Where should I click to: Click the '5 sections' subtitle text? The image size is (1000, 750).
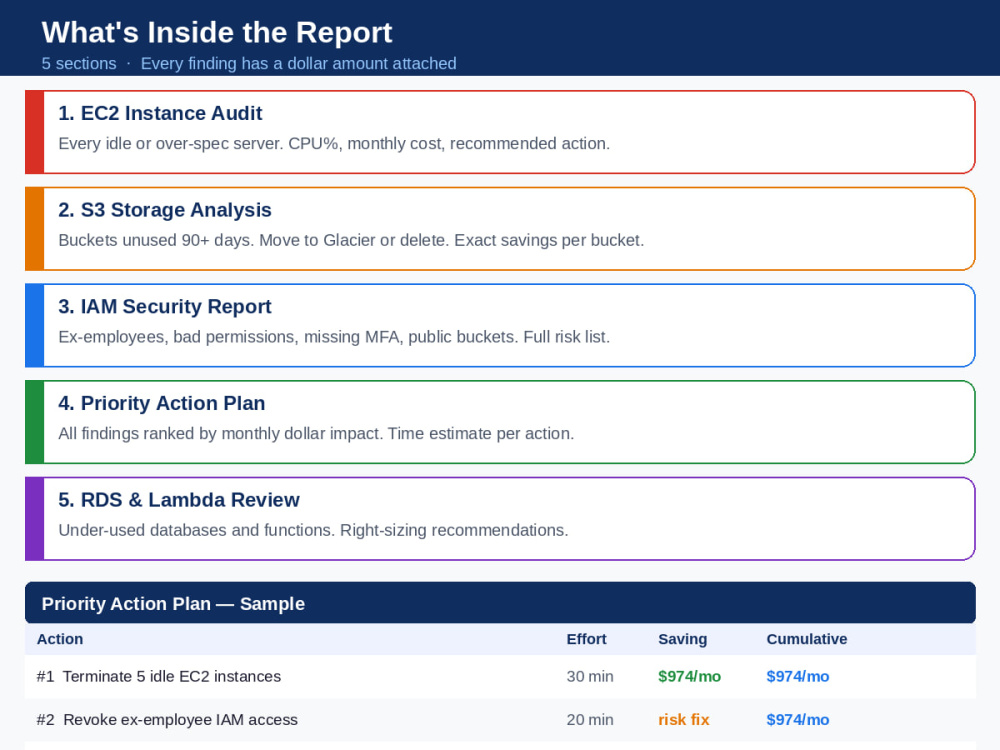point(79,64)
